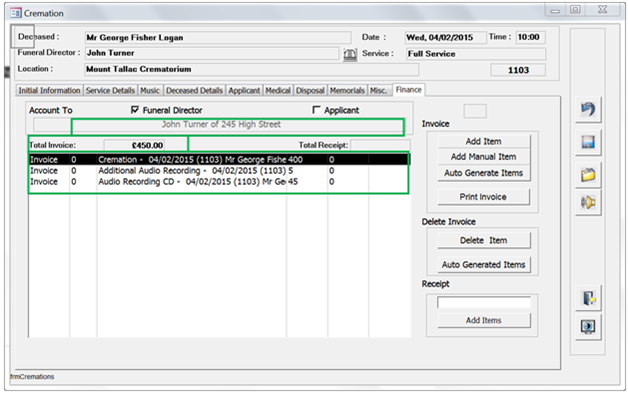Viewport: 628px width, 394px height.
Task: Click the Deceased name field
Action: (x=218, y=38)
